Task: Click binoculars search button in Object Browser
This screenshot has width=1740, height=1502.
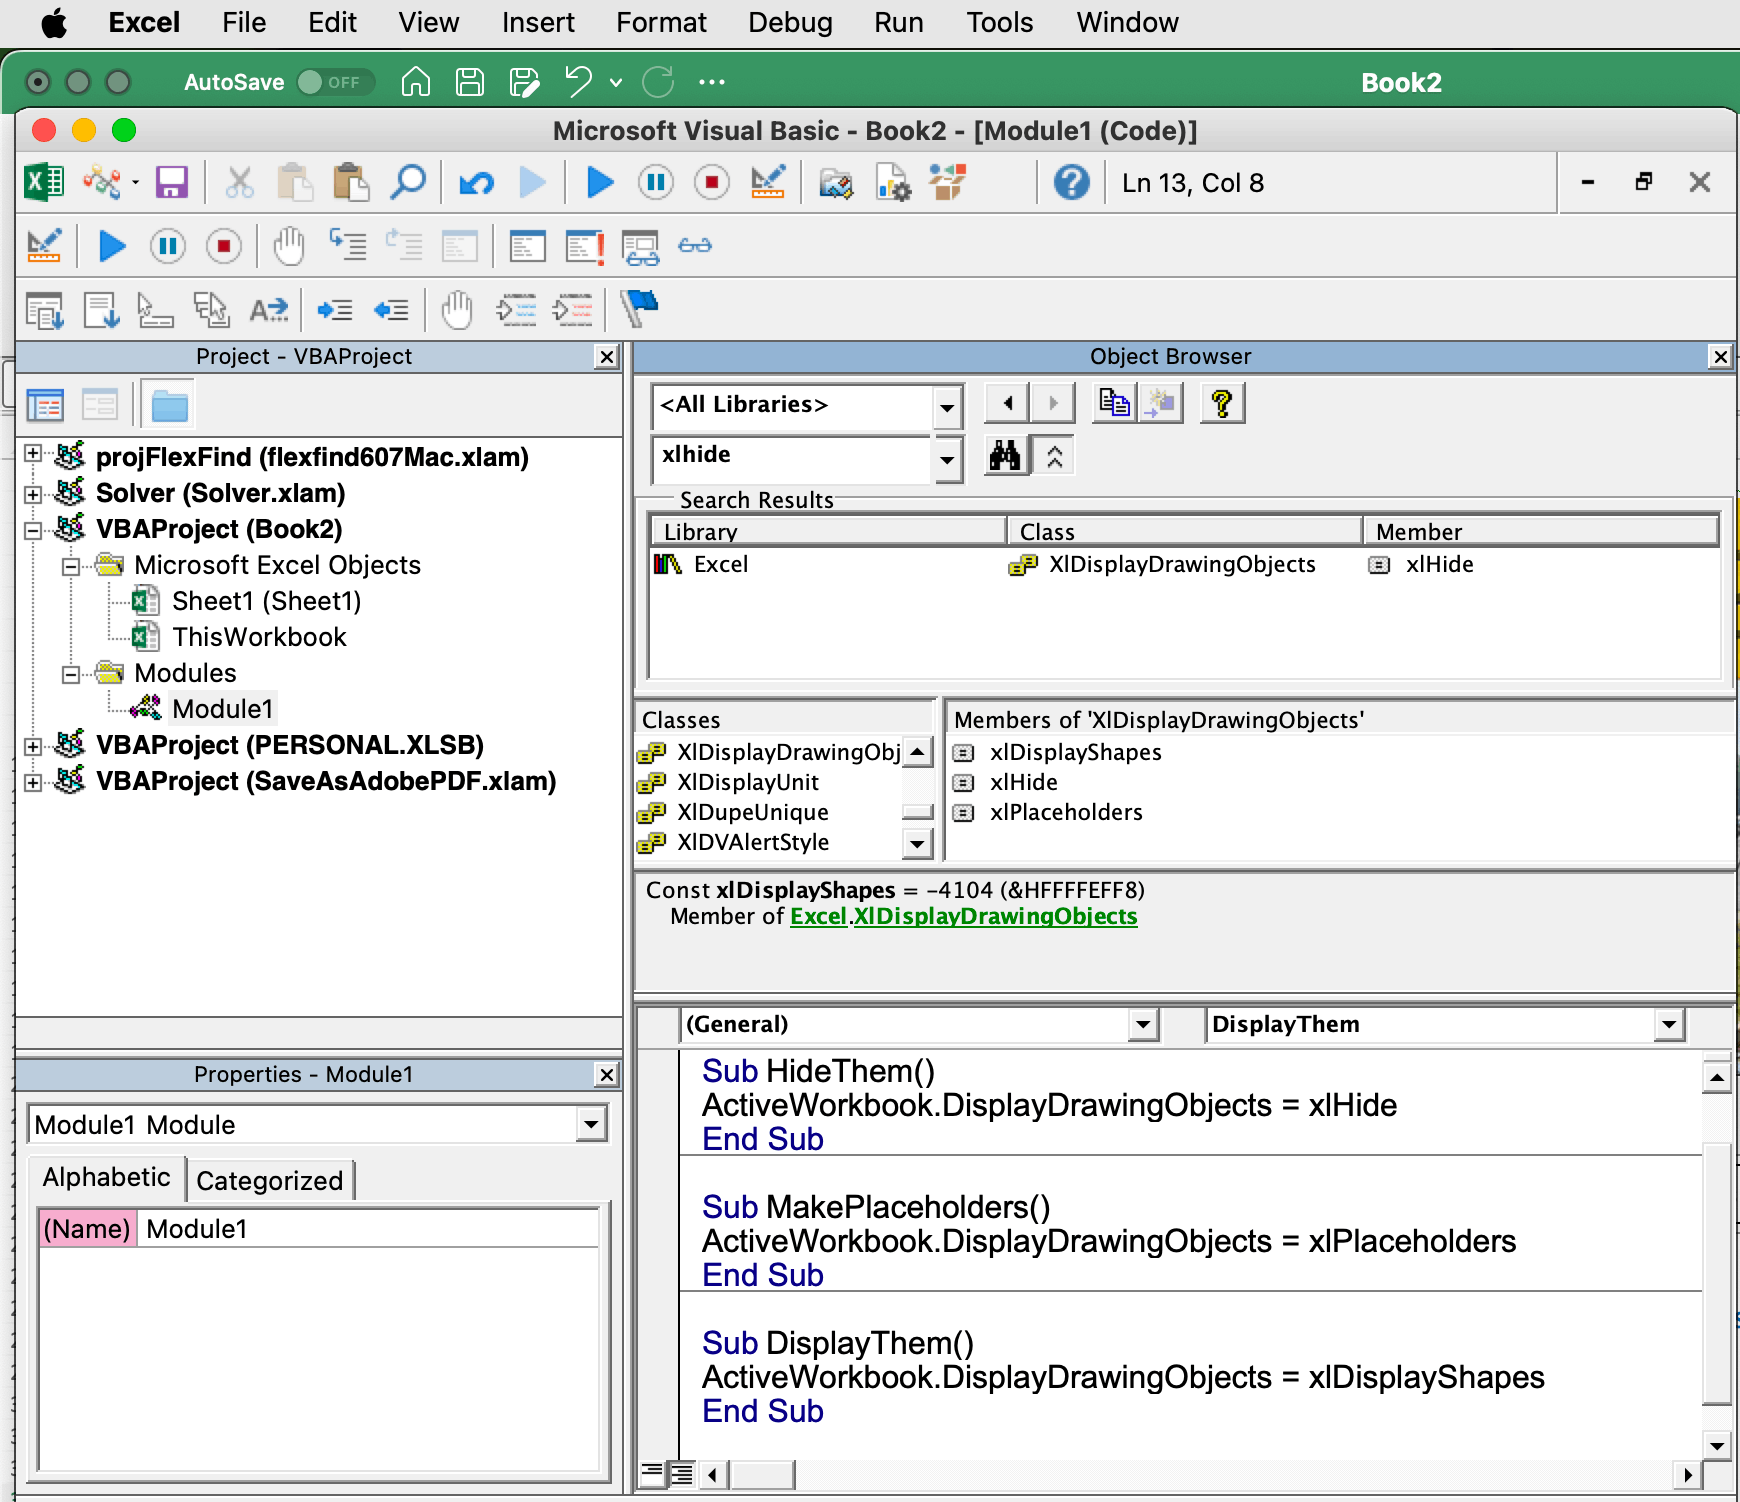Action: [1005, 457]
